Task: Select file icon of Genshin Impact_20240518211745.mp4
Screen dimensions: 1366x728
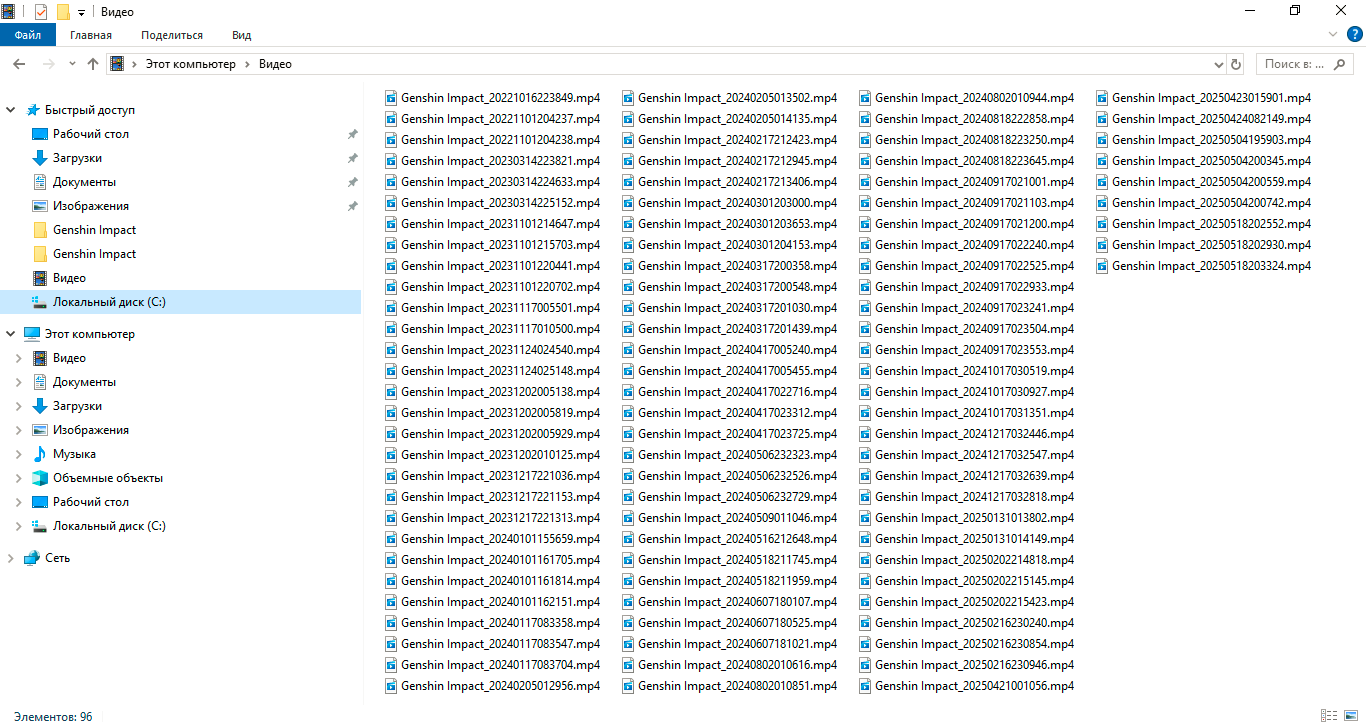Action: 628,560
